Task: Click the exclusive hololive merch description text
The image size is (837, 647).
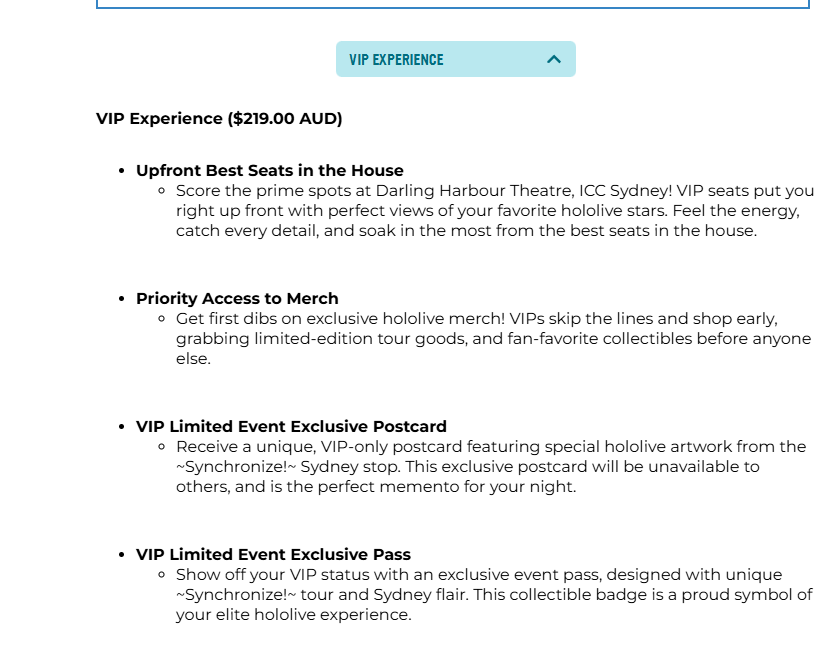Action: tap(493, 338)
